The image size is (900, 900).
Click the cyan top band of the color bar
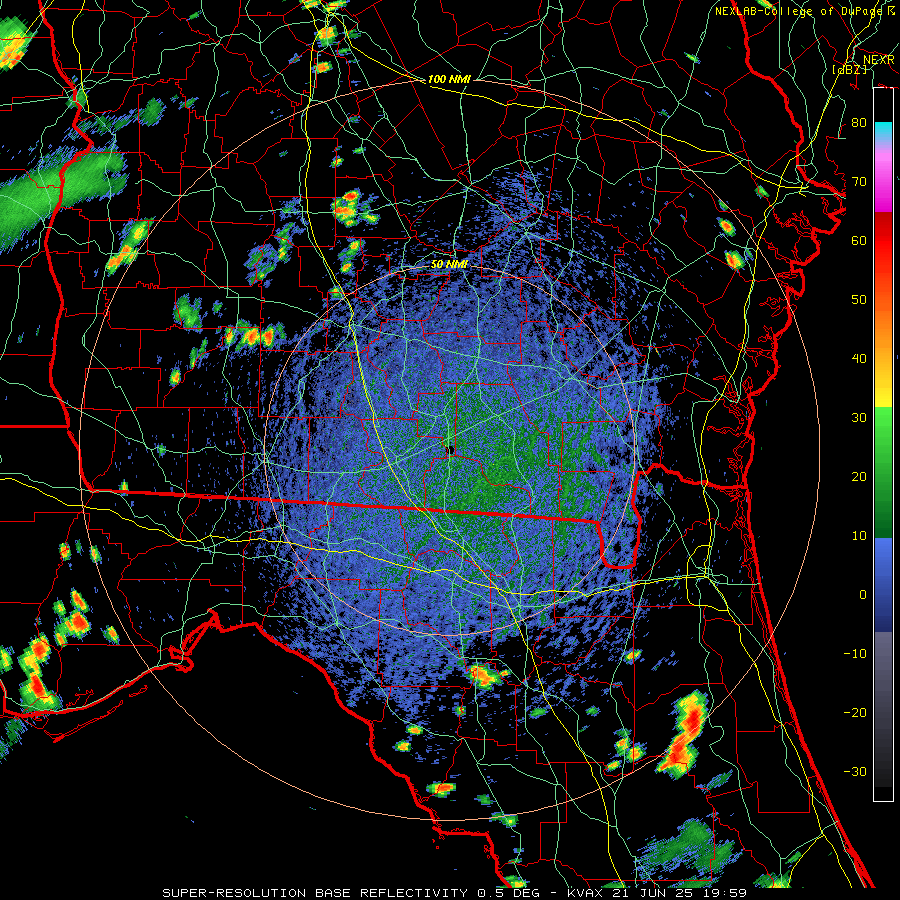click(x=883, y=129)
